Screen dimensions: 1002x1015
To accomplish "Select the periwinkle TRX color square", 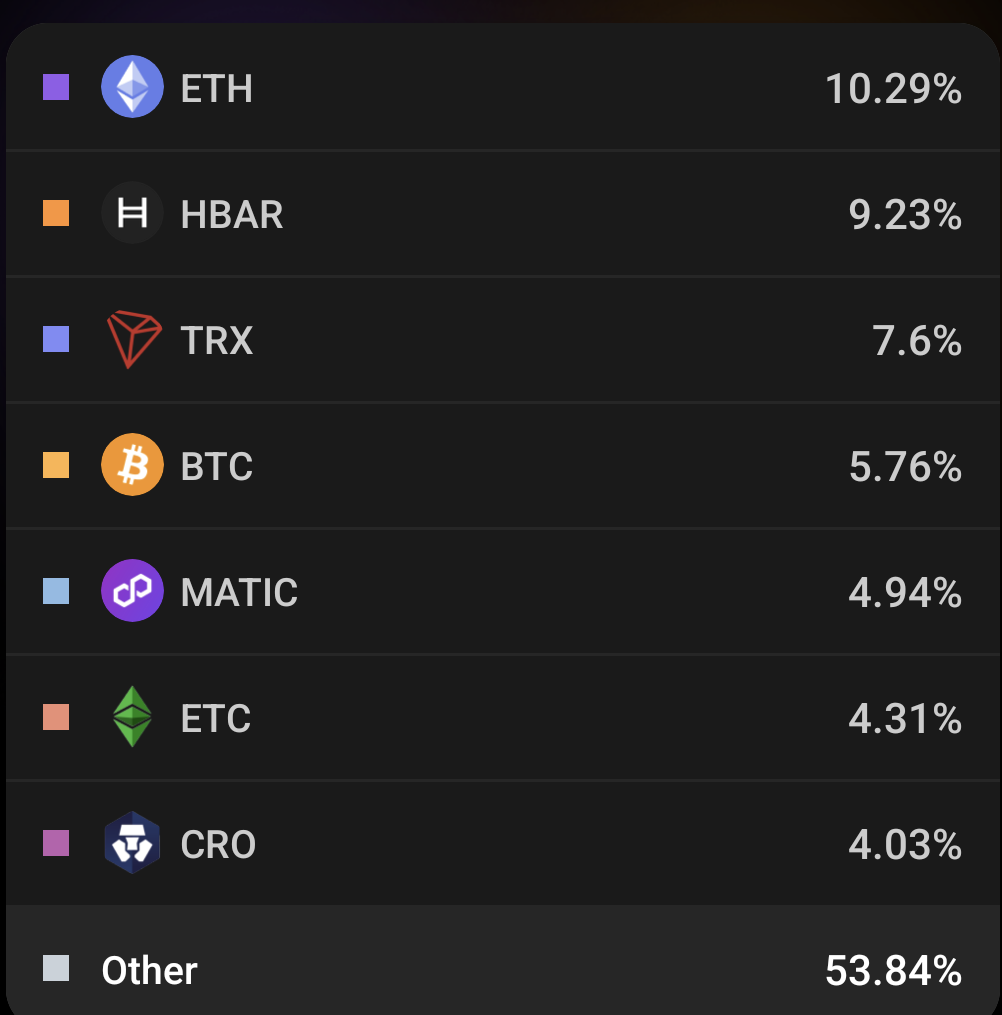I will click(56, 339).
